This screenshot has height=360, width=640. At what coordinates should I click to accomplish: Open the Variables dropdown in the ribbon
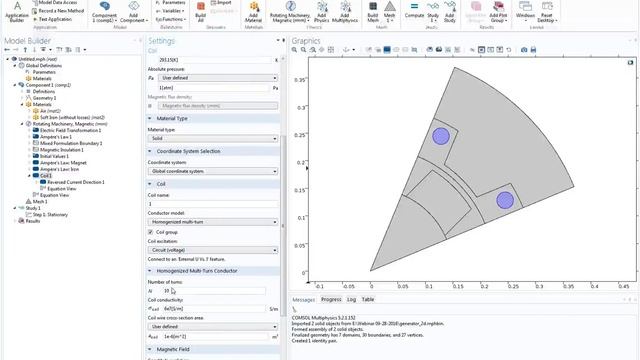pyautogui.click(x=170, y=11)
